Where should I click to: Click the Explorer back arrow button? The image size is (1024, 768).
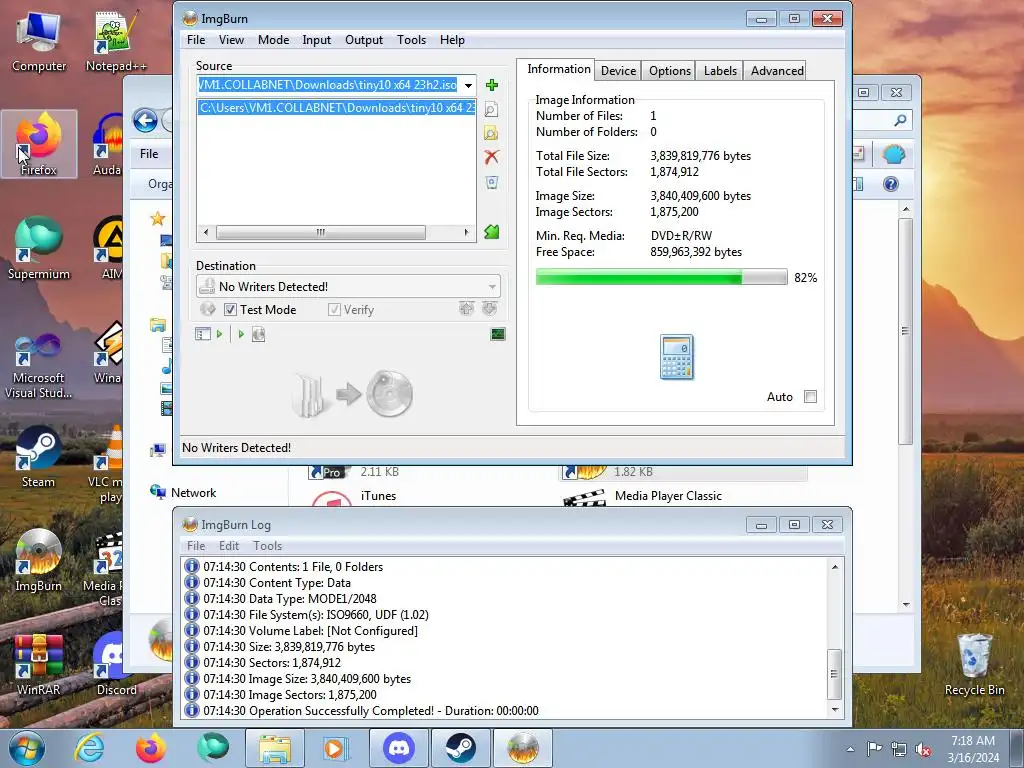145,120
